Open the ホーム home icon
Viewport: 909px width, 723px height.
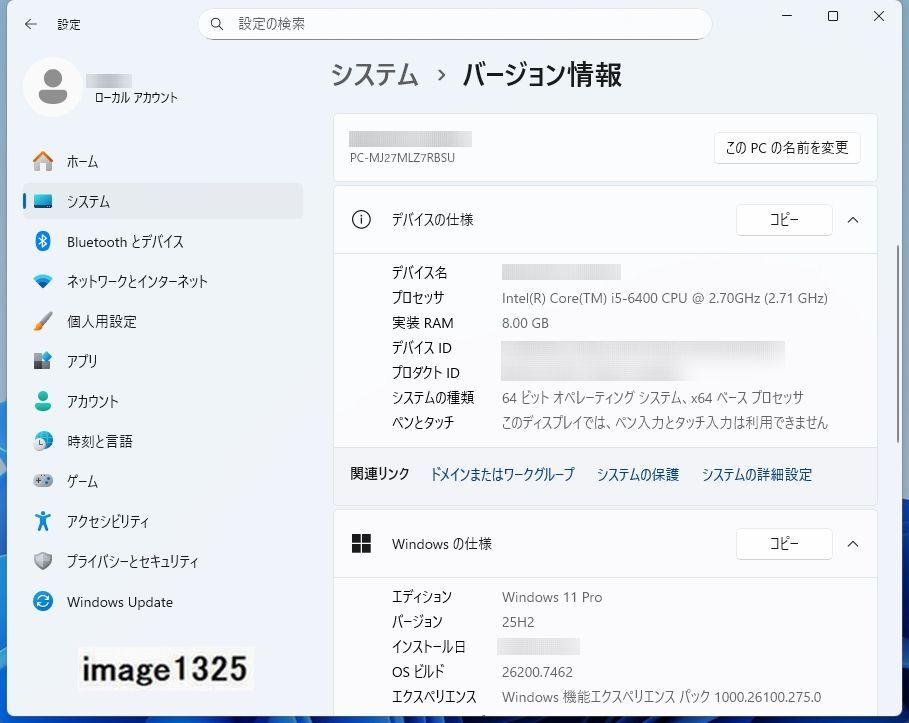tap(43, 161)
